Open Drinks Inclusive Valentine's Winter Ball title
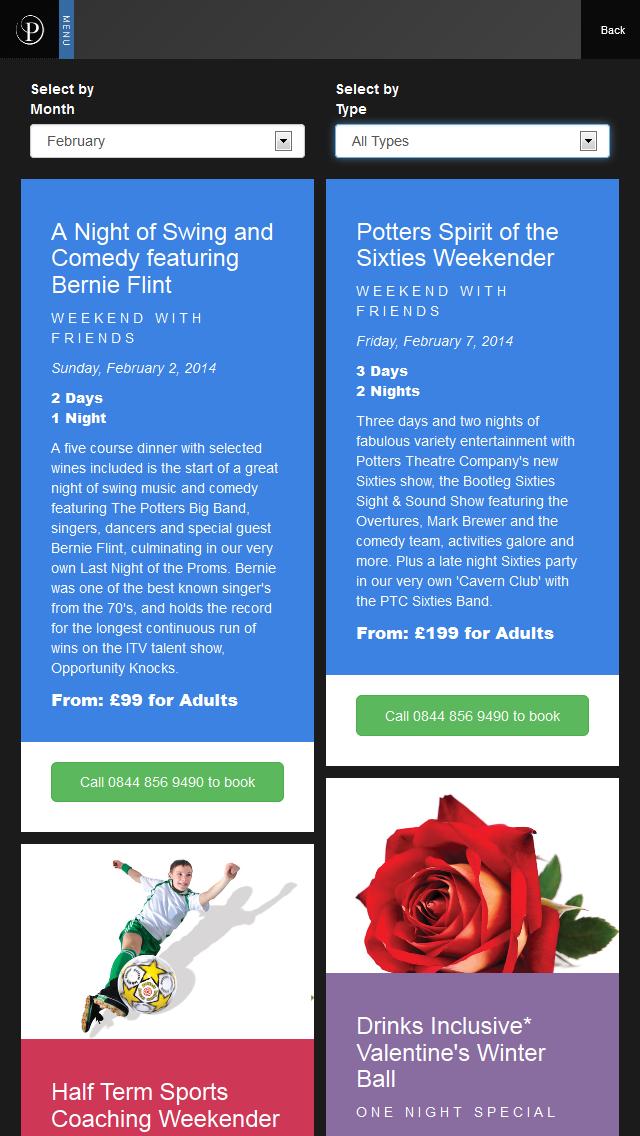The width and height of the screenshot is (640, 1136). [x=451, y=1052]
